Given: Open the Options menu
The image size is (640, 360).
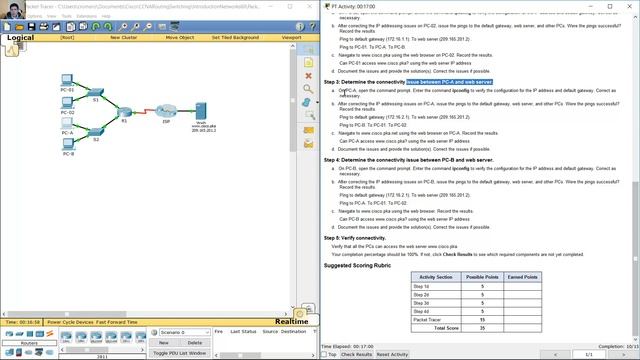Looking at the screenshot, I should [34, 16].
